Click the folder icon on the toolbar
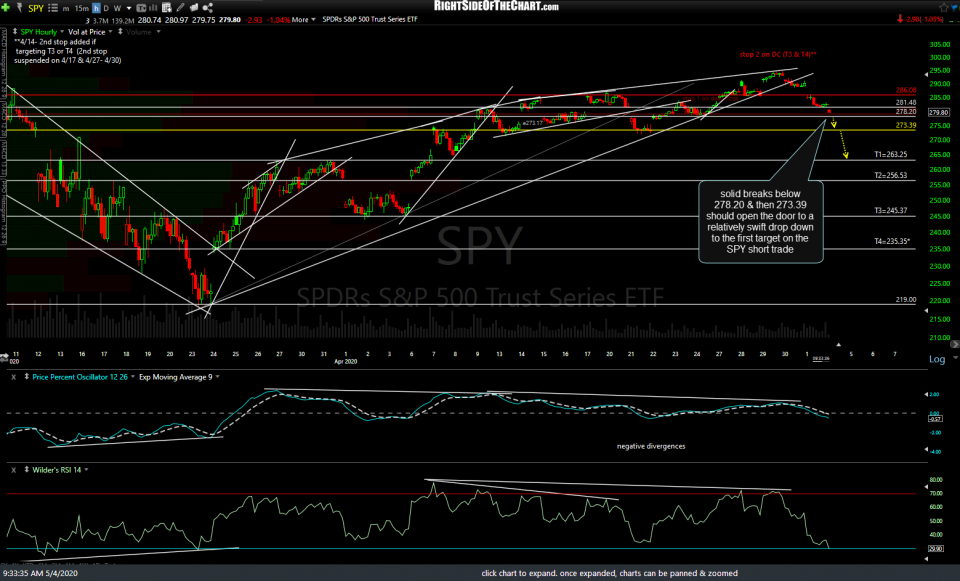960x581 pixels. pos(193,7)
